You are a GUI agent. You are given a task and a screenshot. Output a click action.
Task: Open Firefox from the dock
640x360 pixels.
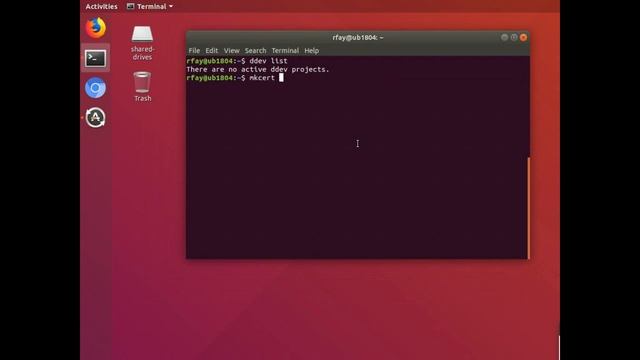click(96, 28)
